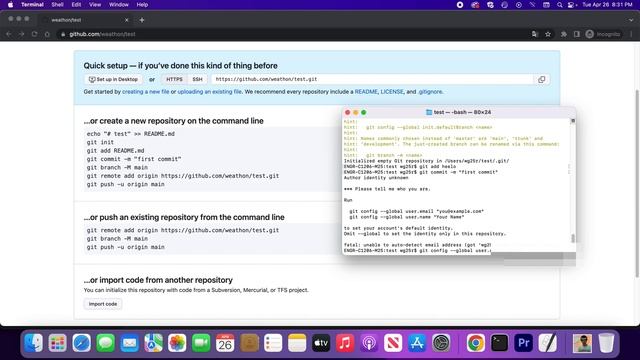Reload the GitHub page
Screen dimensions: 640x360
[34, 34]
